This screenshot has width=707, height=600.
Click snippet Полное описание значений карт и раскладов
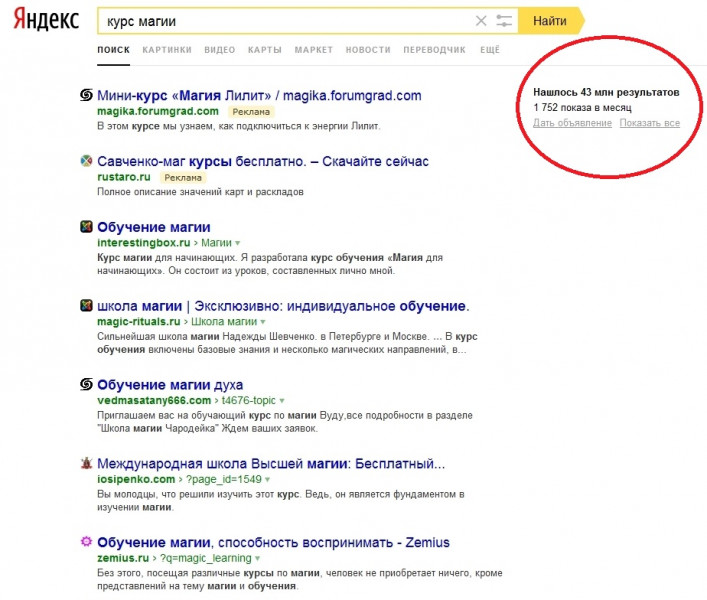(200, 192)
